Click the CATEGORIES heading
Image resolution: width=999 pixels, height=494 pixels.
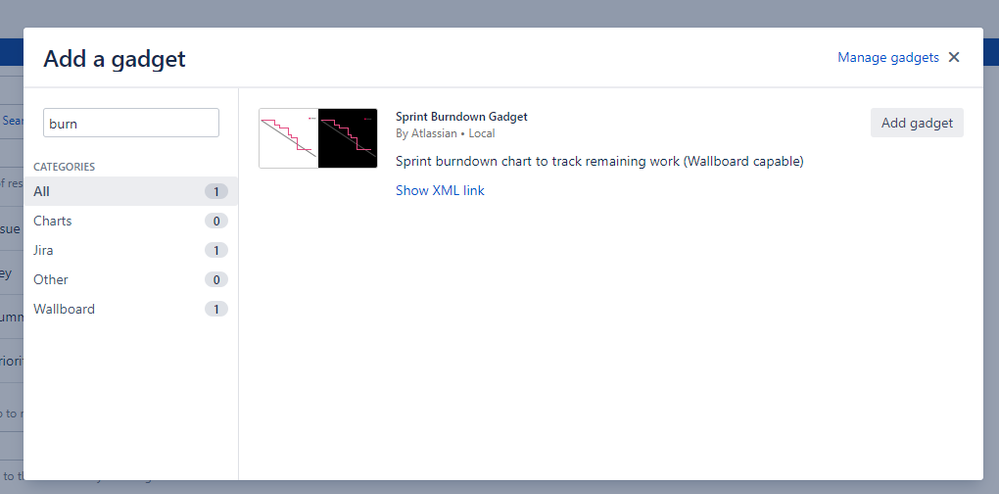coord(64,167)
